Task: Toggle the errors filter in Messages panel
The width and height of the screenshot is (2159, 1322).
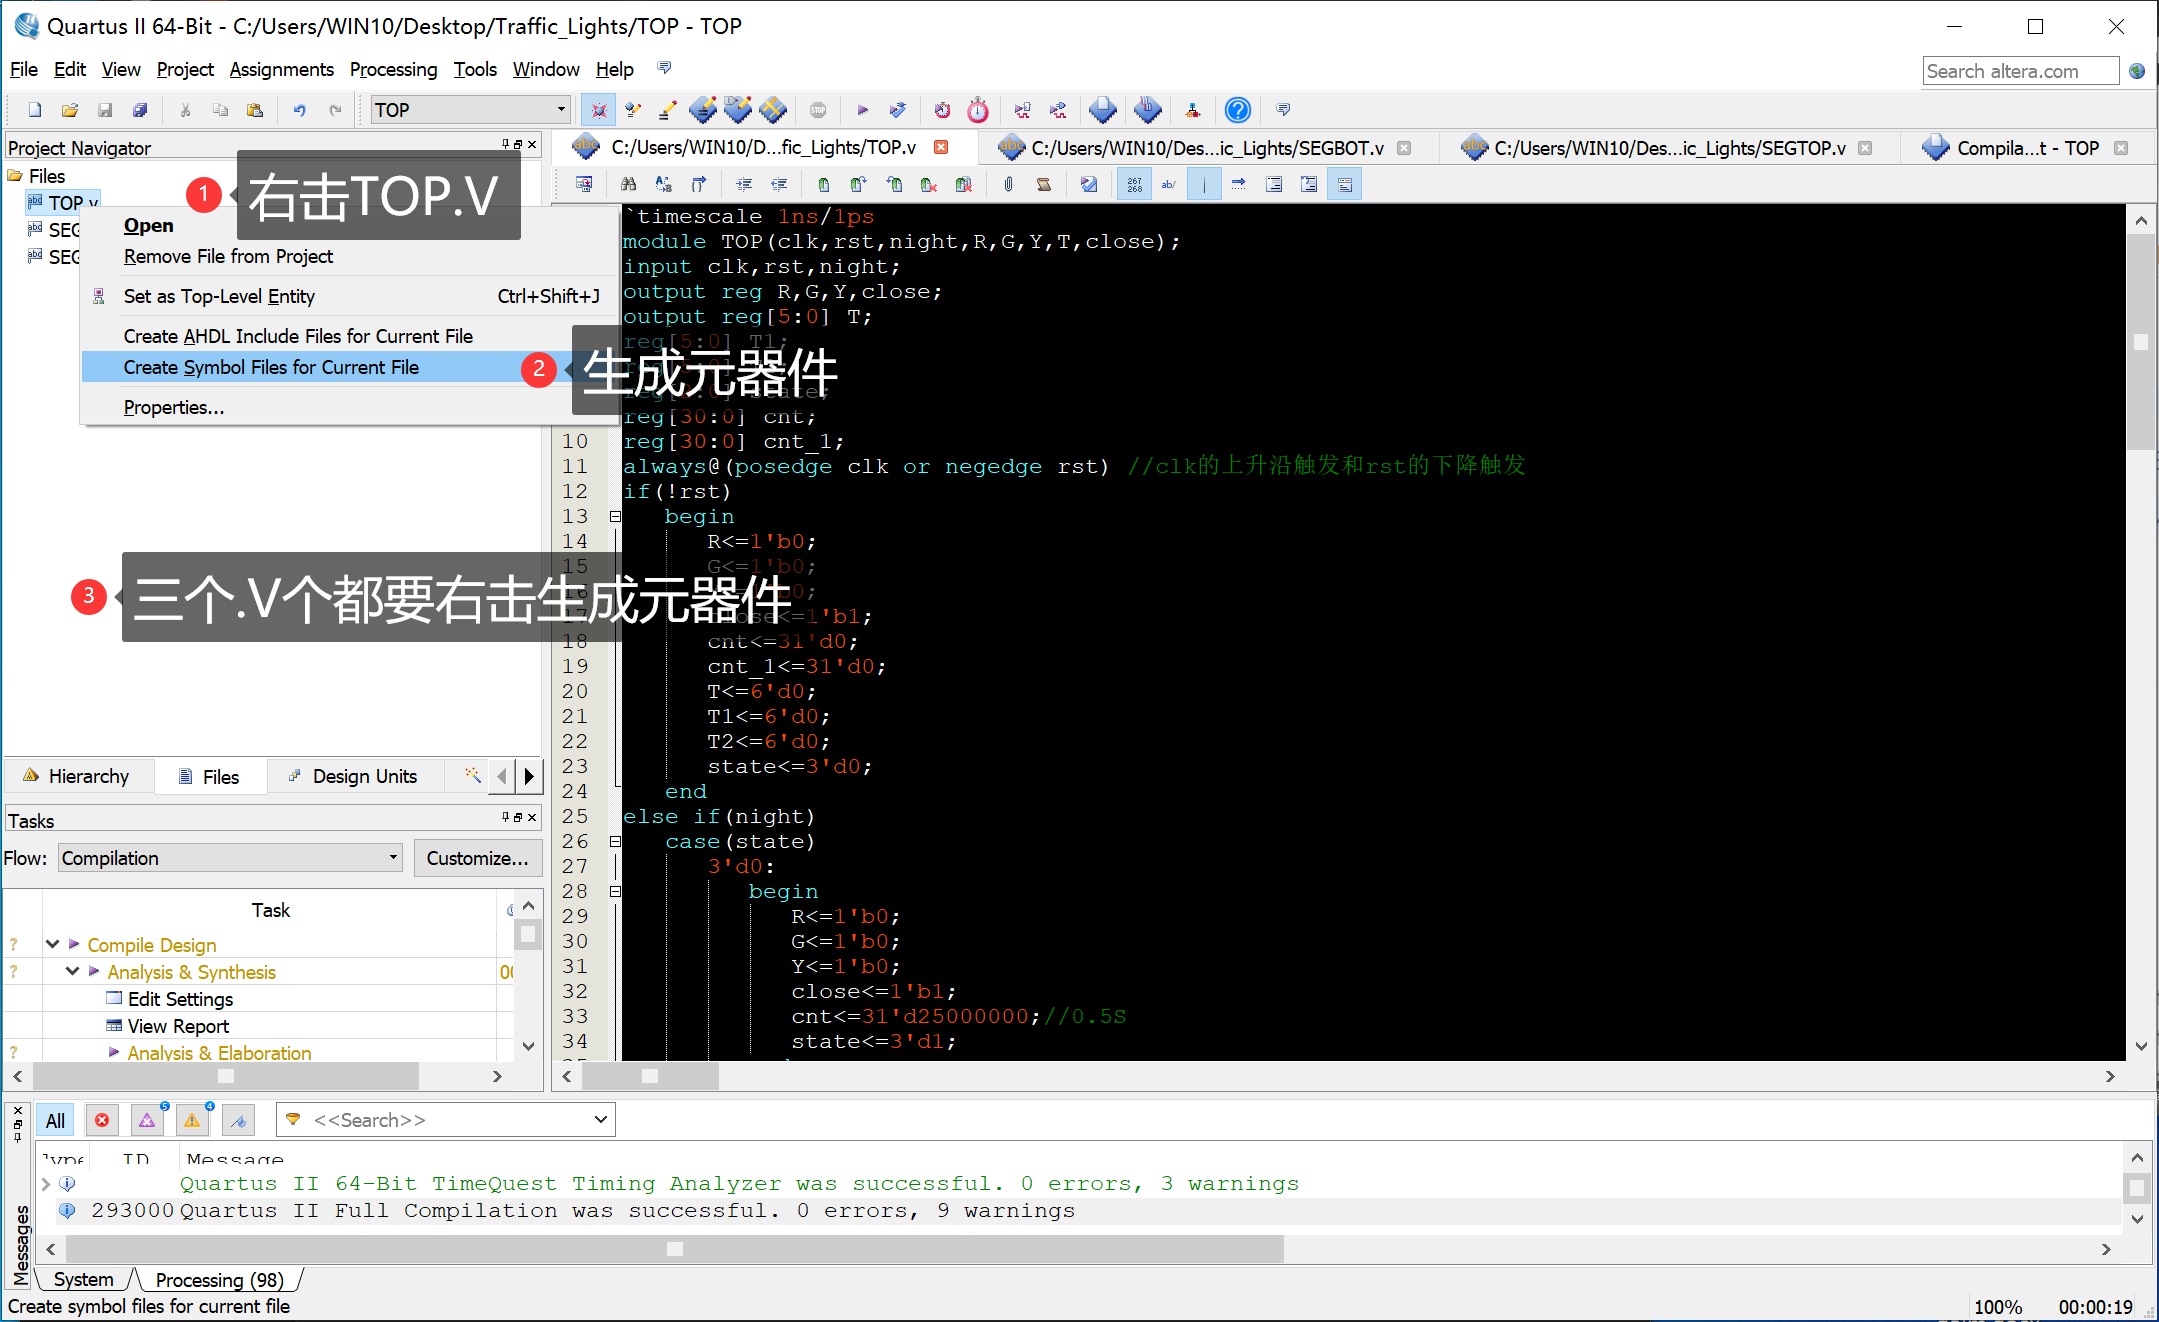Action: (102, 1119)
